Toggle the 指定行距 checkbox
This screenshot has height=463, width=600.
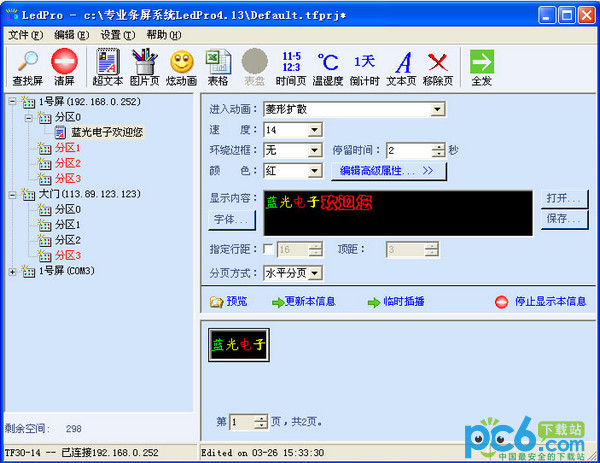tap(268, 249)
